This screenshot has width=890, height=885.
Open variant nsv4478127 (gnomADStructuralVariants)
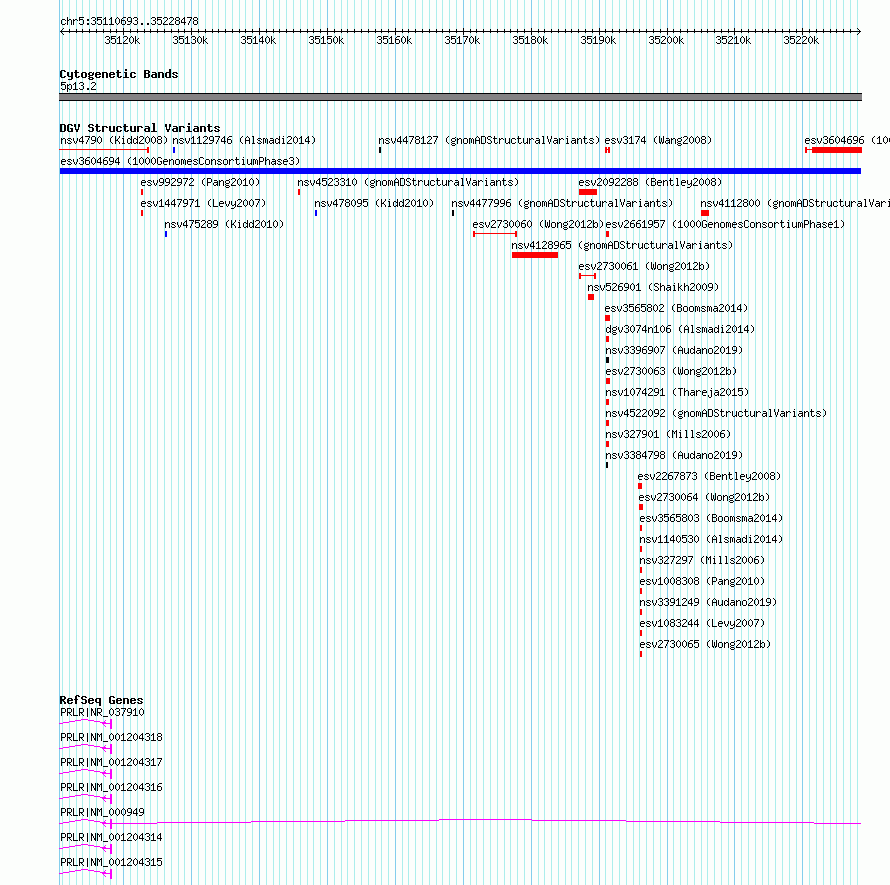click(x=489, y=140)
